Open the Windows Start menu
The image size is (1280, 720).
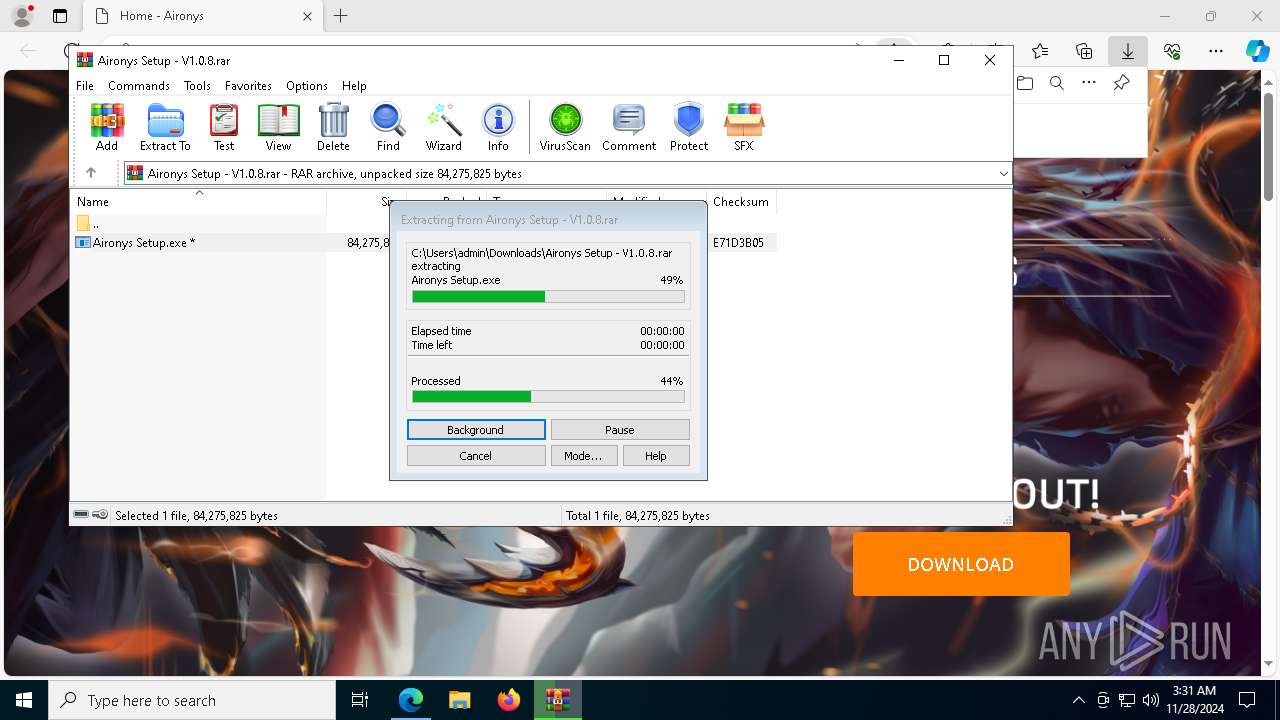point(24,700)
